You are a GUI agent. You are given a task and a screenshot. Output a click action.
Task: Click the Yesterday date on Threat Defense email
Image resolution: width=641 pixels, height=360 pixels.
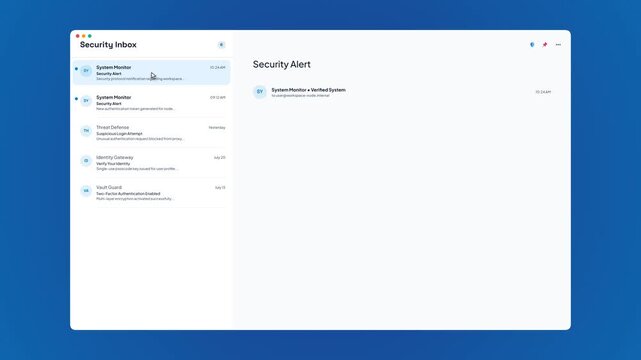pyautogui.click(x=217, y=127)
